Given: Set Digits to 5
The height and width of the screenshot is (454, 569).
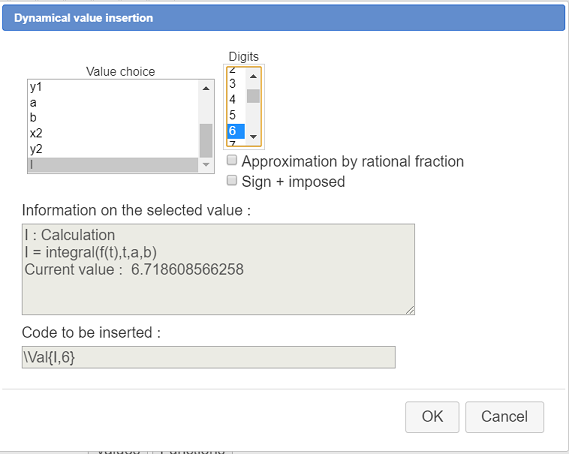Looking at the screenshot, I should tap(236, 115).
